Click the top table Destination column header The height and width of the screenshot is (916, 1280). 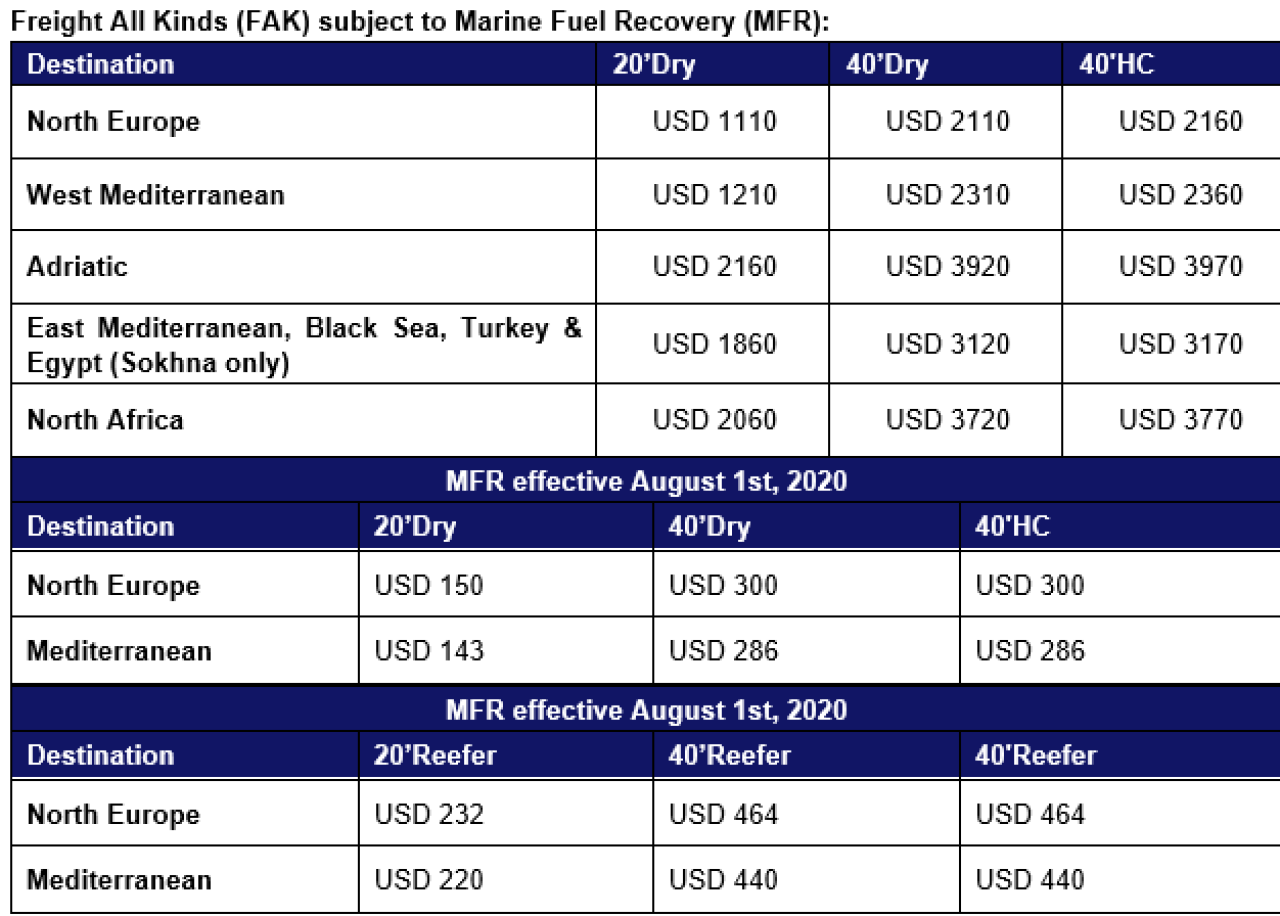point(100,64)
